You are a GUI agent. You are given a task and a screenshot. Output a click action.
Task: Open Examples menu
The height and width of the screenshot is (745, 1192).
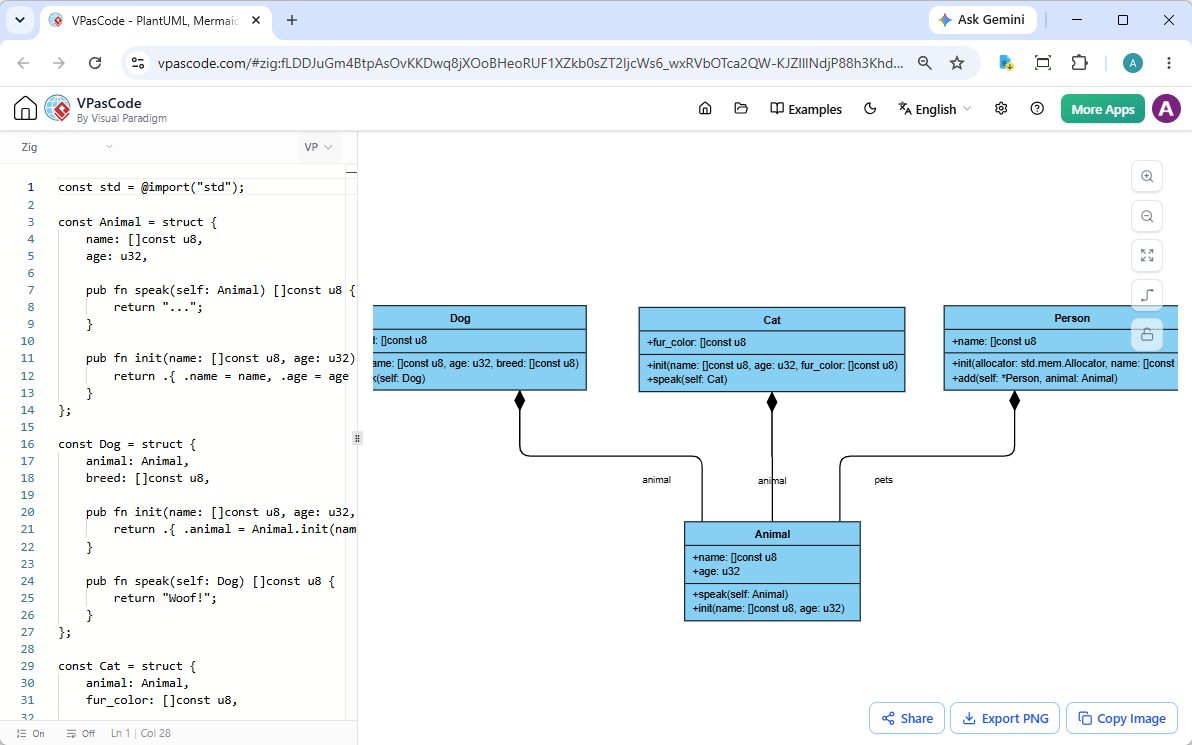pyautogui.click(x=806, y=109)
